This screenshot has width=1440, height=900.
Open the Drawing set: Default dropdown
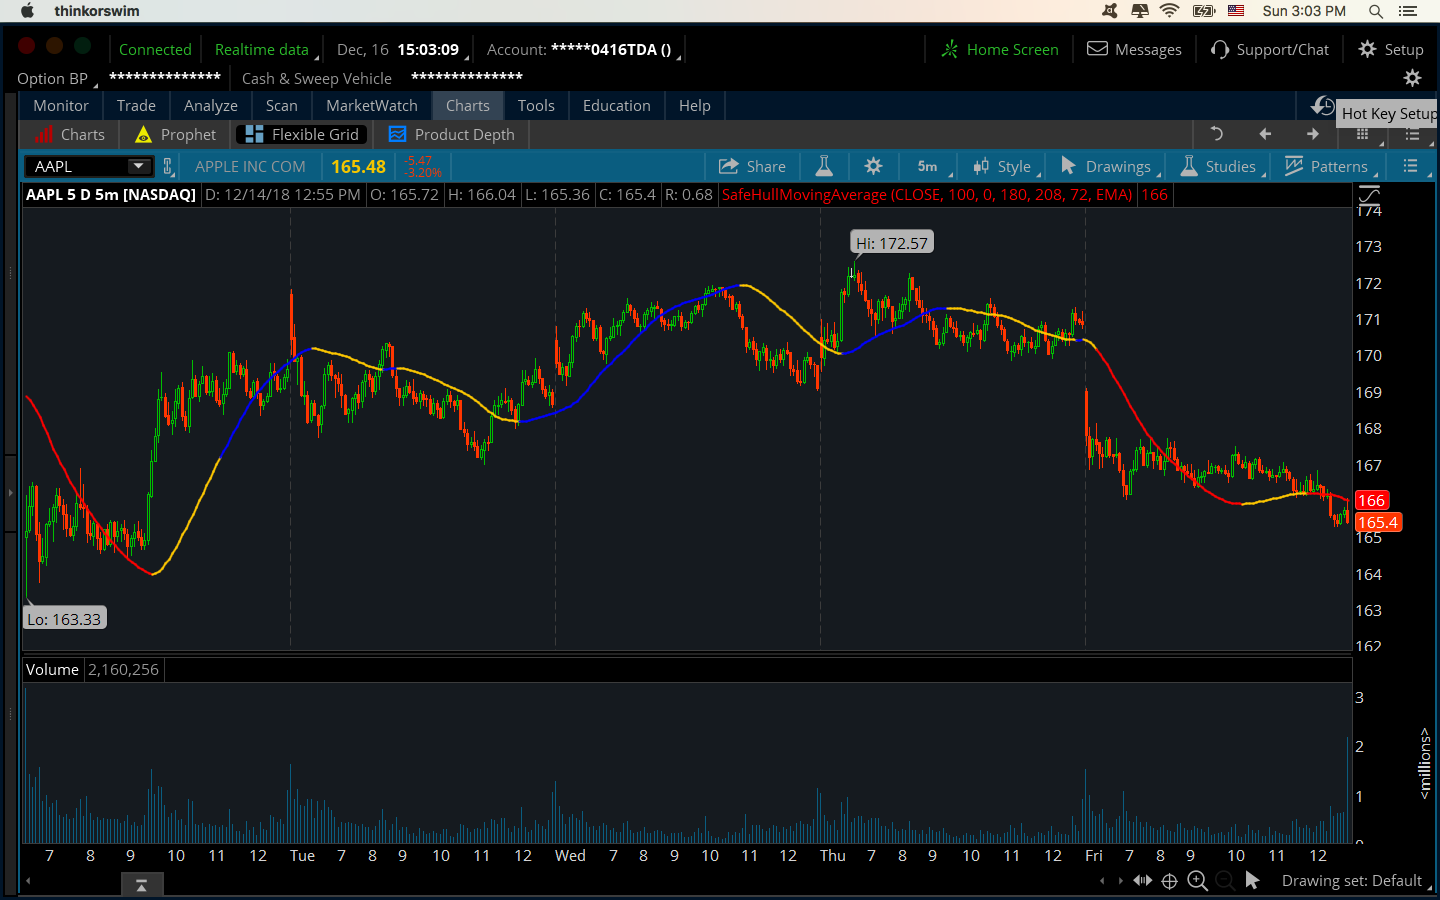click(1354, 881)
